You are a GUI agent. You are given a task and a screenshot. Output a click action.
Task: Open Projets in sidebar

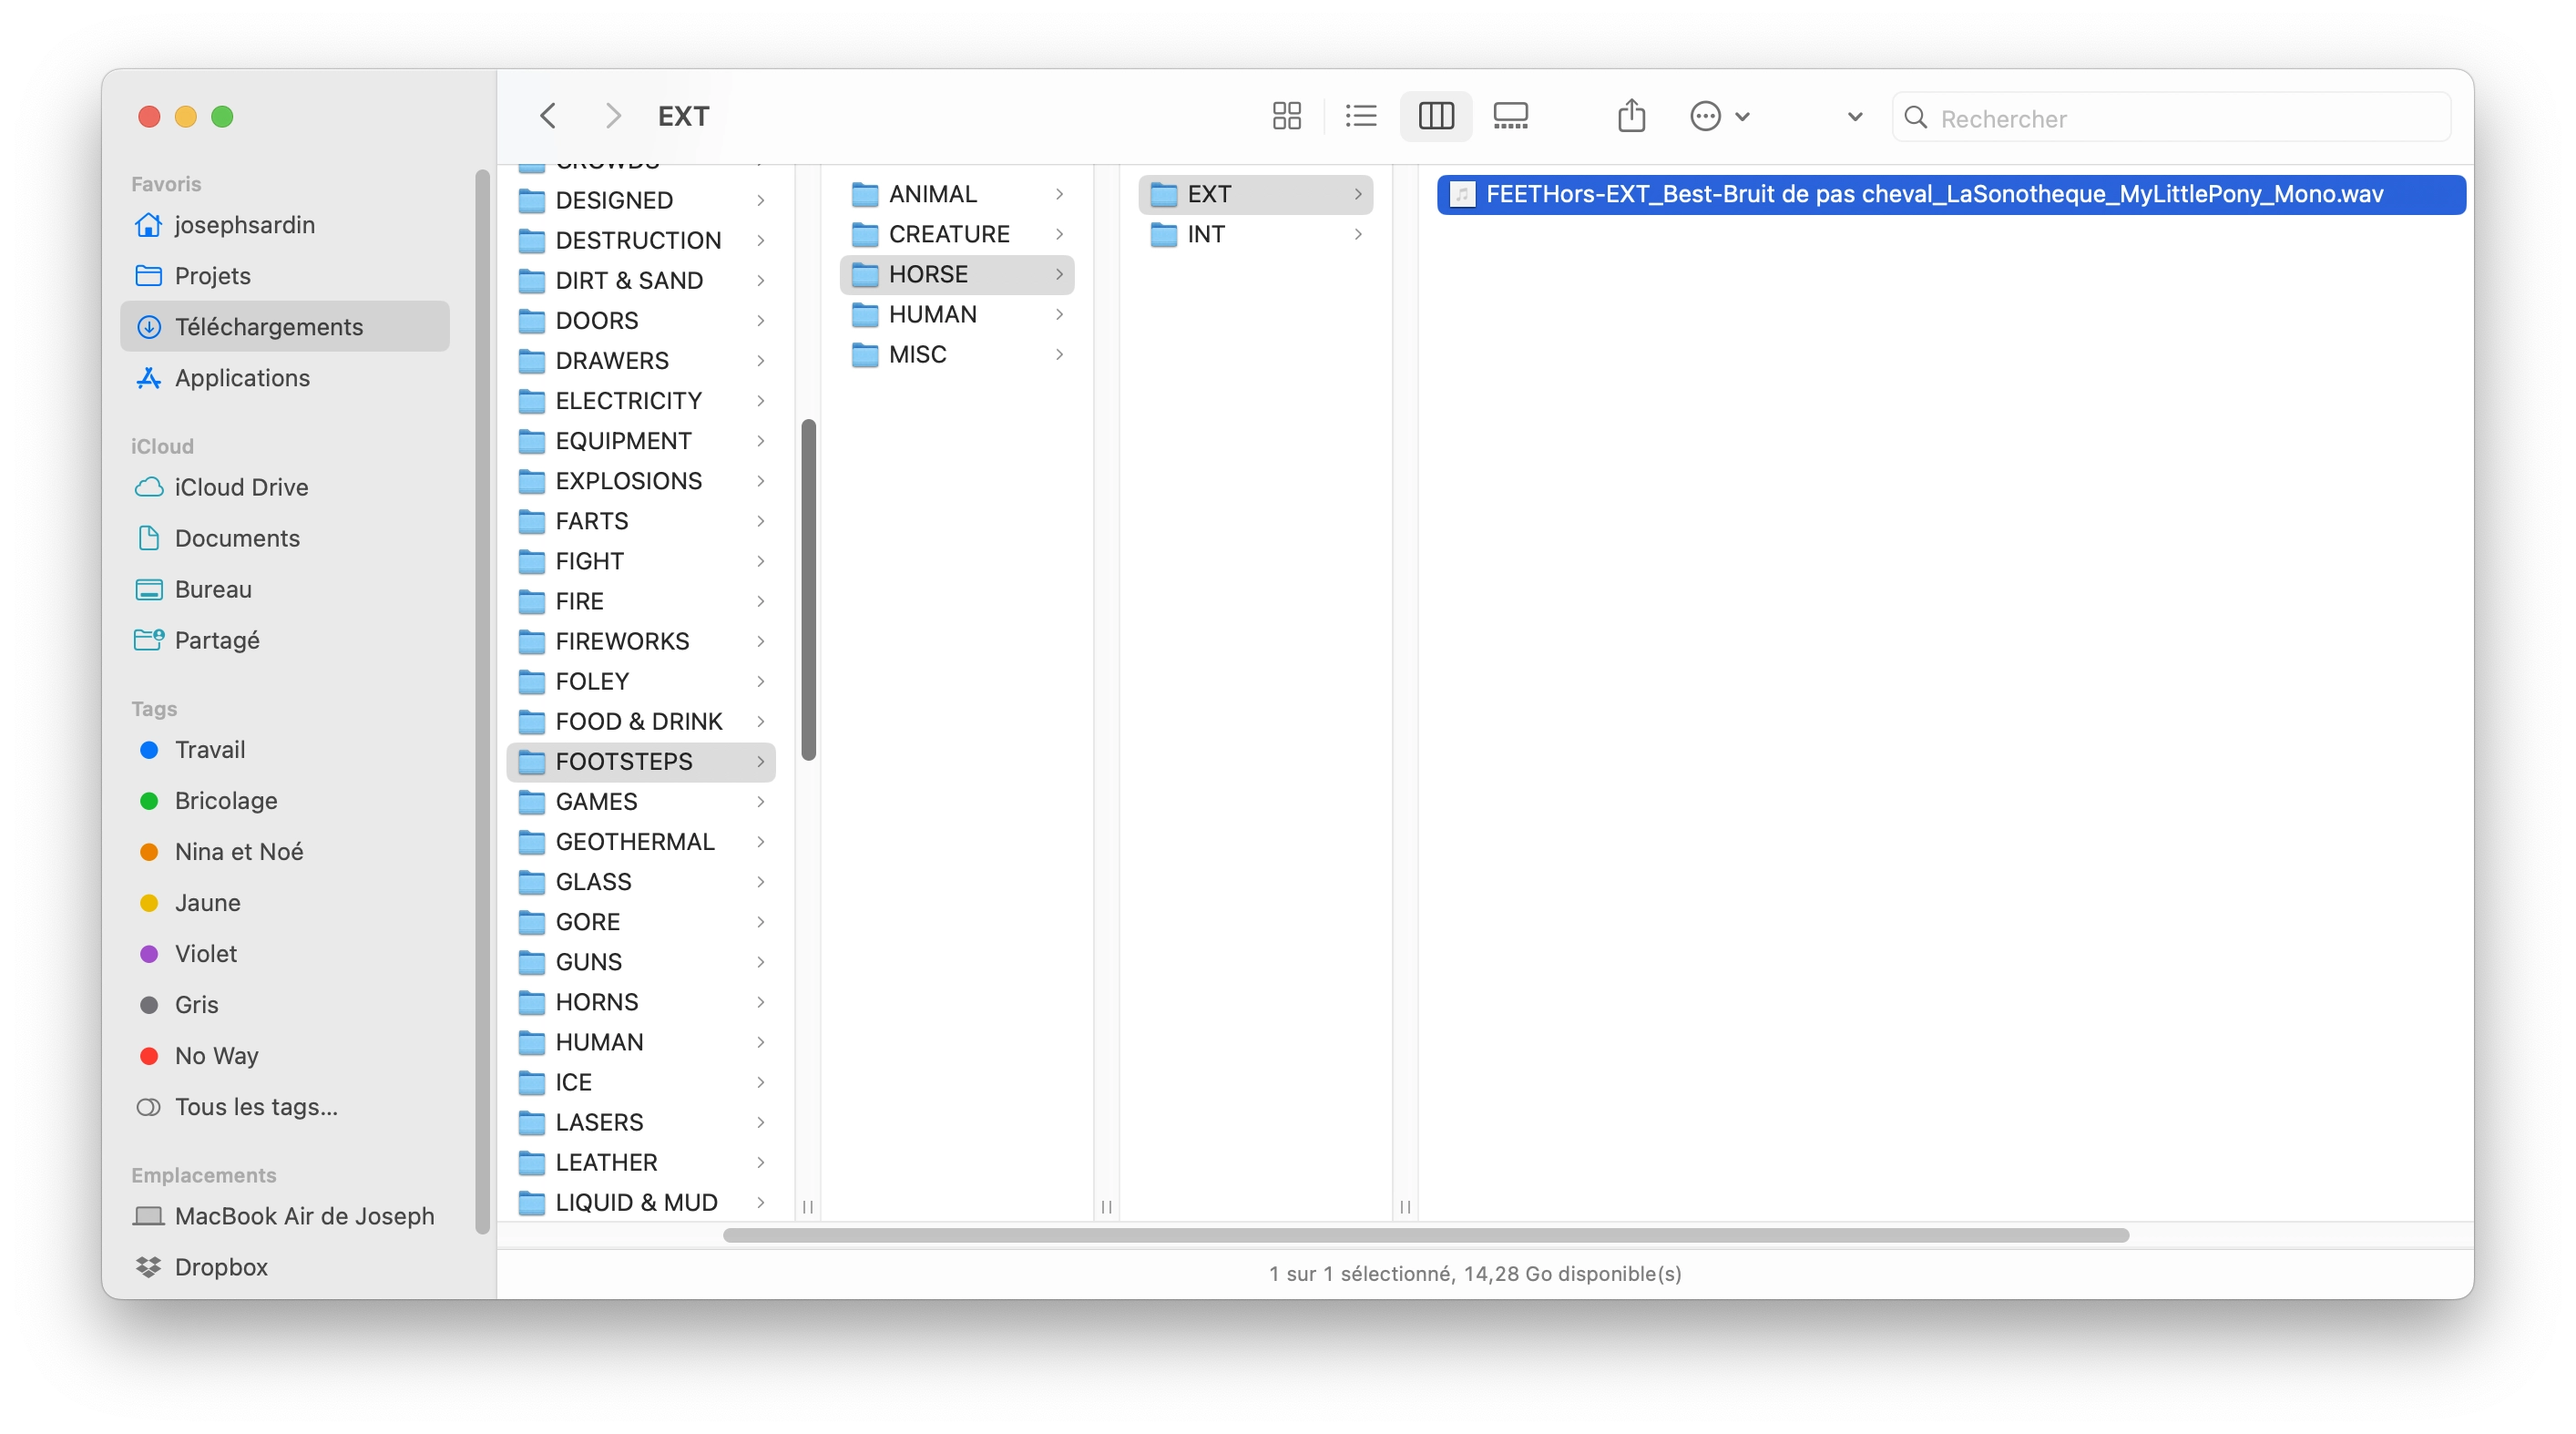[285, 276]
